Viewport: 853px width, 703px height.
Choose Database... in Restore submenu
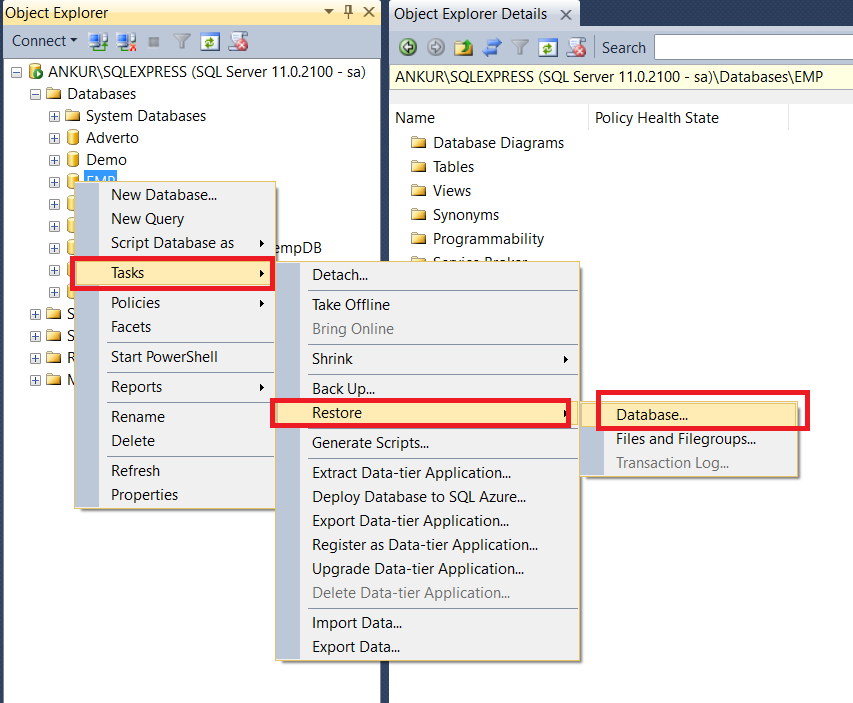coord(689,415)
